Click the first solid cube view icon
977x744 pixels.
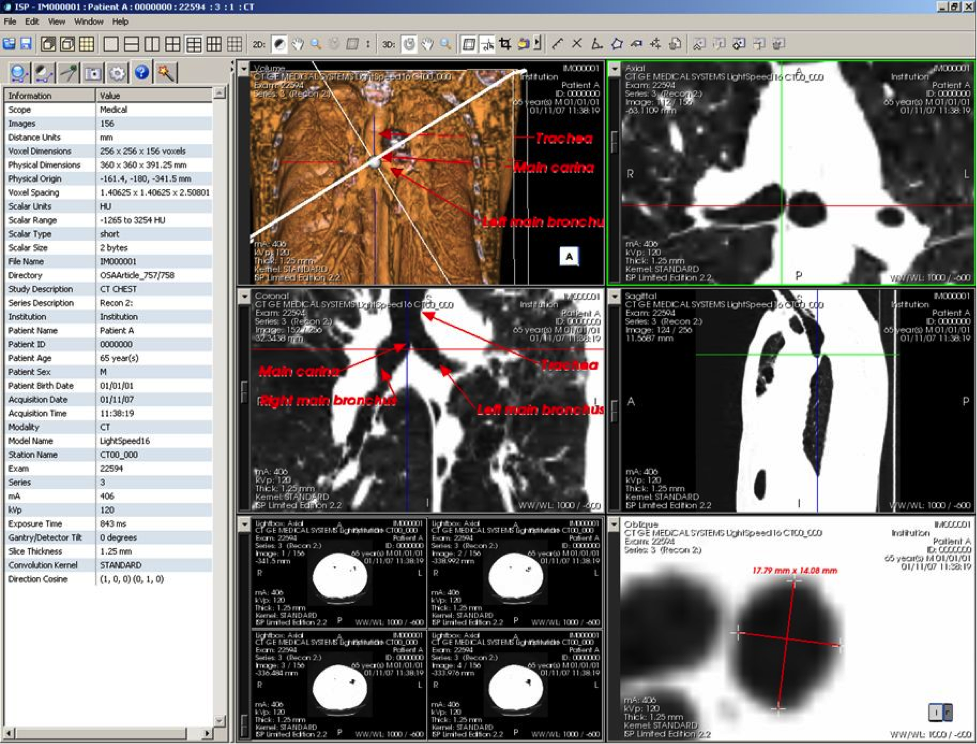[x=48, y=44]
